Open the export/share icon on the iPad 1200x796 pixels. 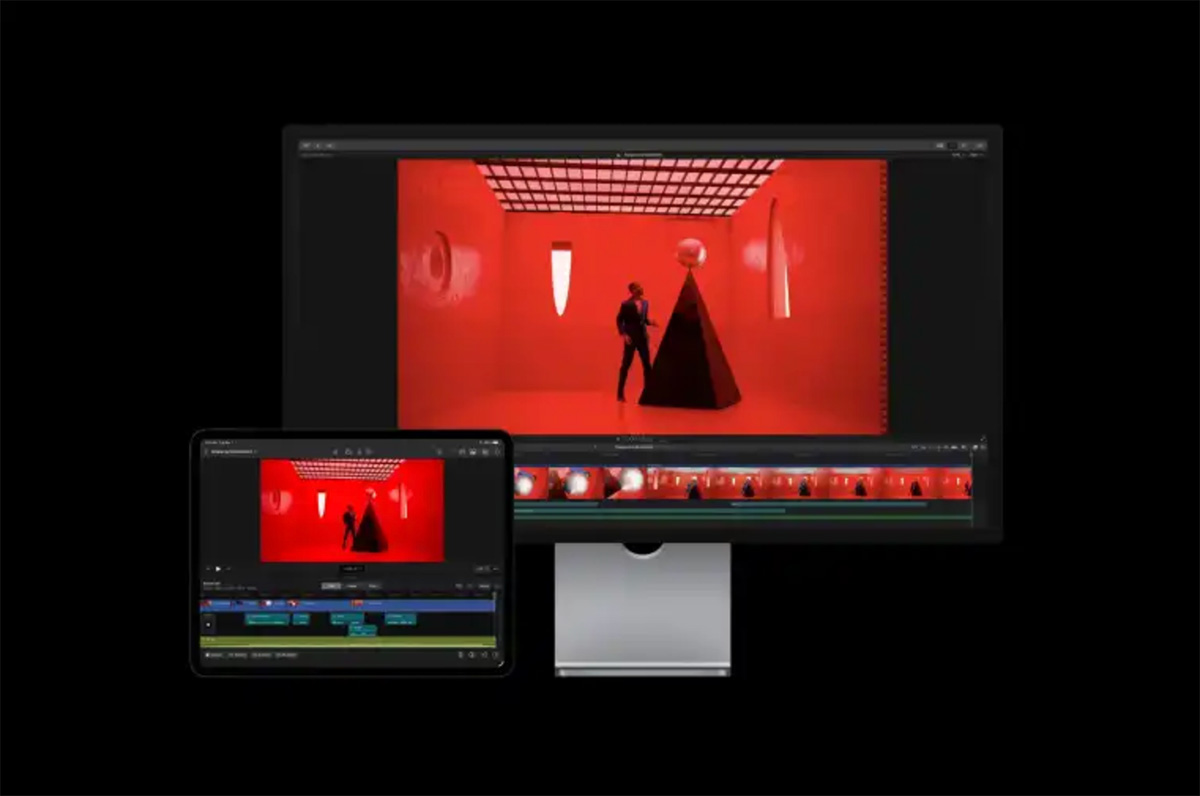tap(472, 452)
